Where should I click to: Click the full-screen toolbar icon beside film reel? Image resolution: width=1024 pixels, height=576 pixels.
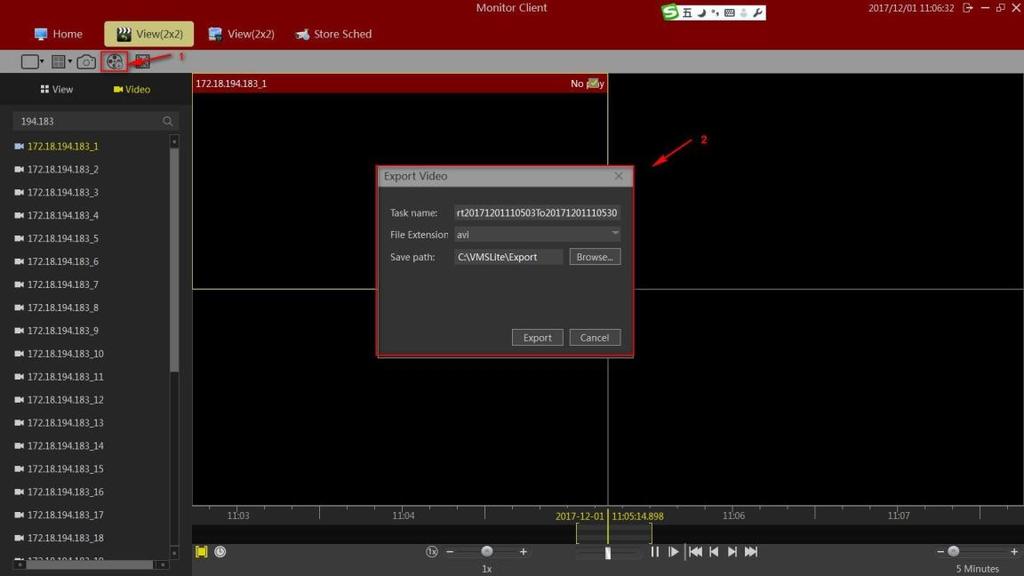[142, 61]
